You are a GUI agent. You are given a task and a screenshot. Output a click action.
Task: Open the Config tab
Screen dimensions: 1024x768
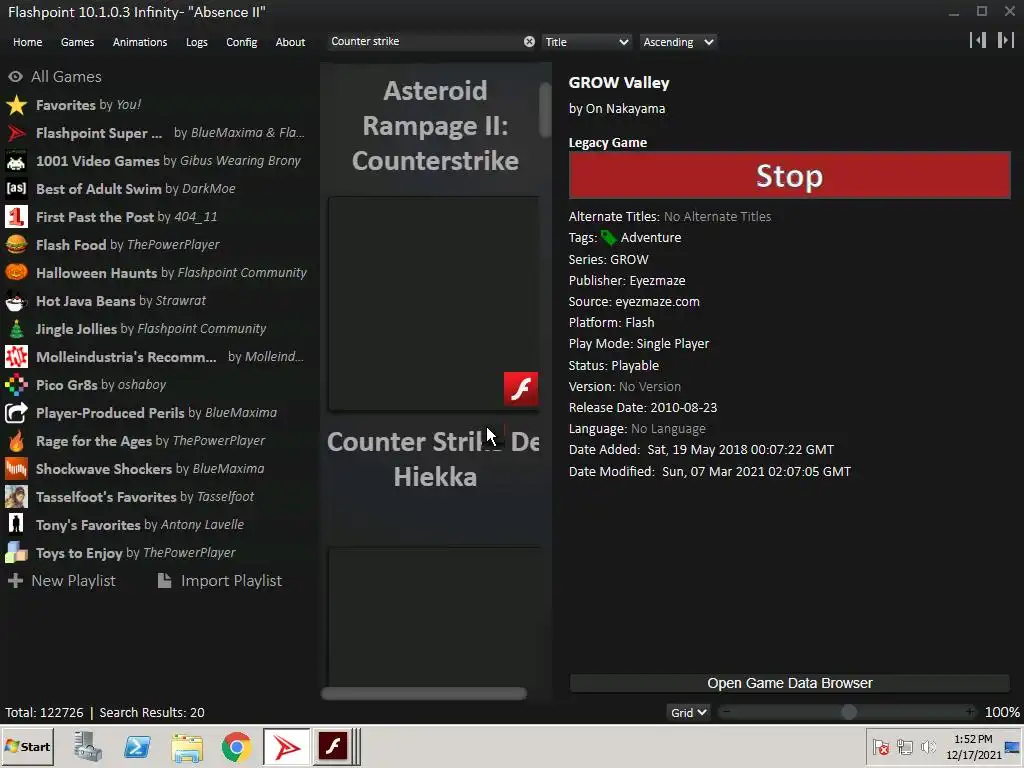(242, 42)
